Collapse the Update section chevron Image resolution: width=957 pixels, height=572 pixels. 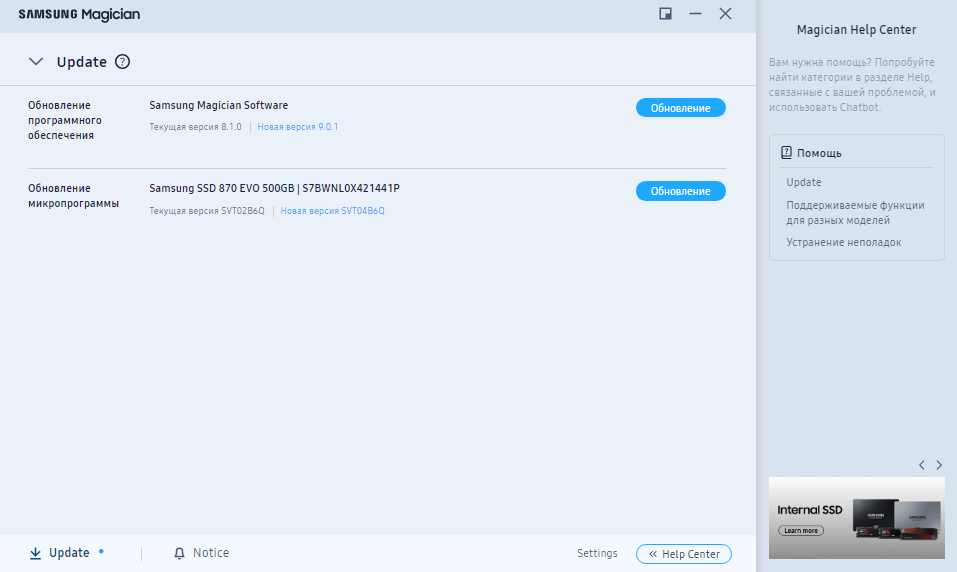point(36,62)
